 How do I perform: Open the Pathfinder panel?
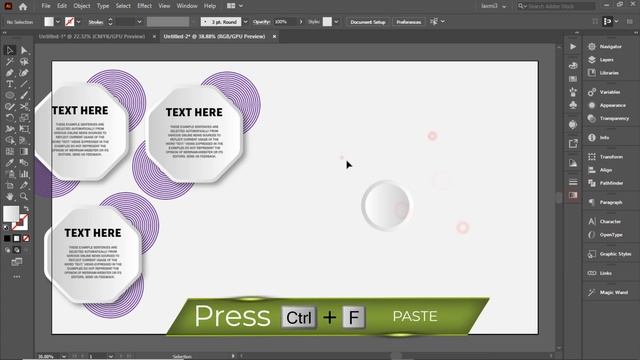click(x=611, y=183)
